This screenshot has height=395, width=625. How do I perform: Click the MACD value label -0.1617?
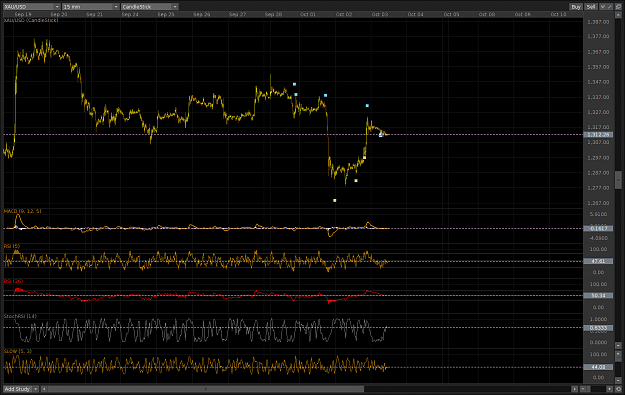tap(598, 228)
